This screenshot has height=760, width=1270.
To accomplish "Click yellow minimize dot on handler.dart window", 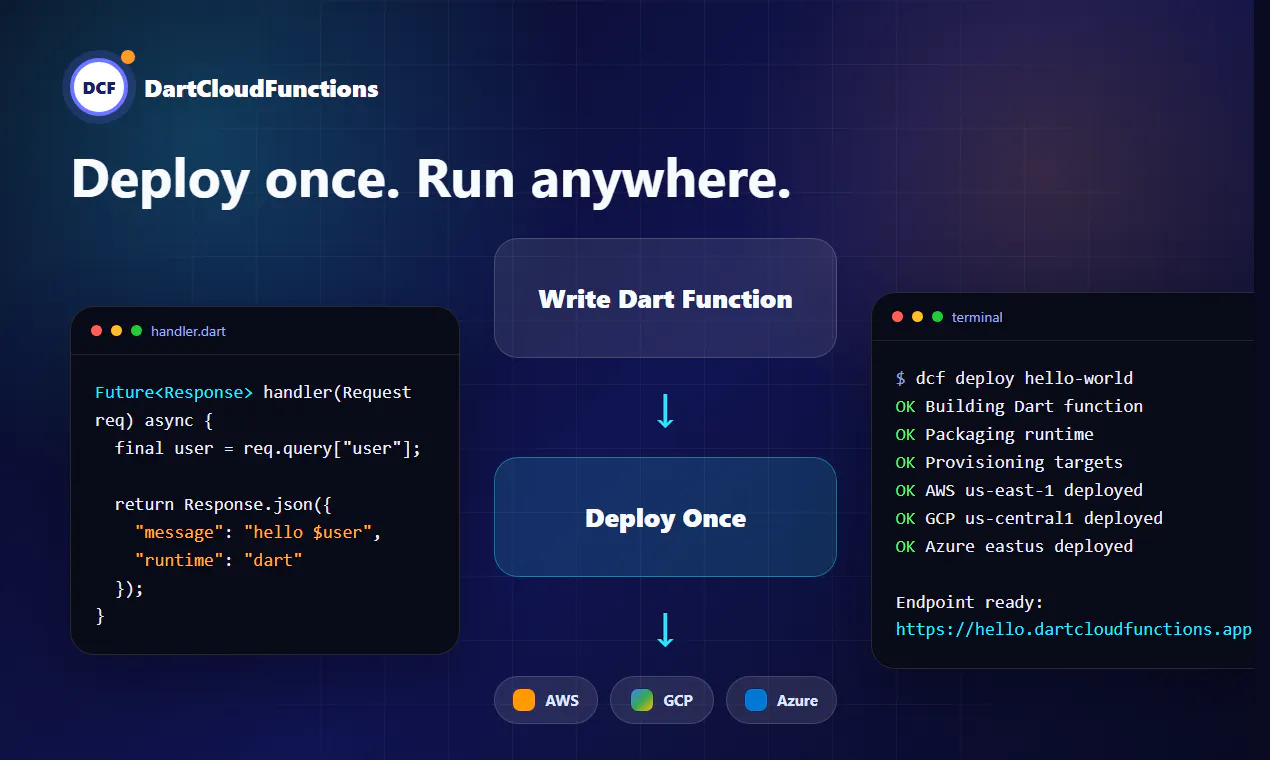I will tap(117, 331).
